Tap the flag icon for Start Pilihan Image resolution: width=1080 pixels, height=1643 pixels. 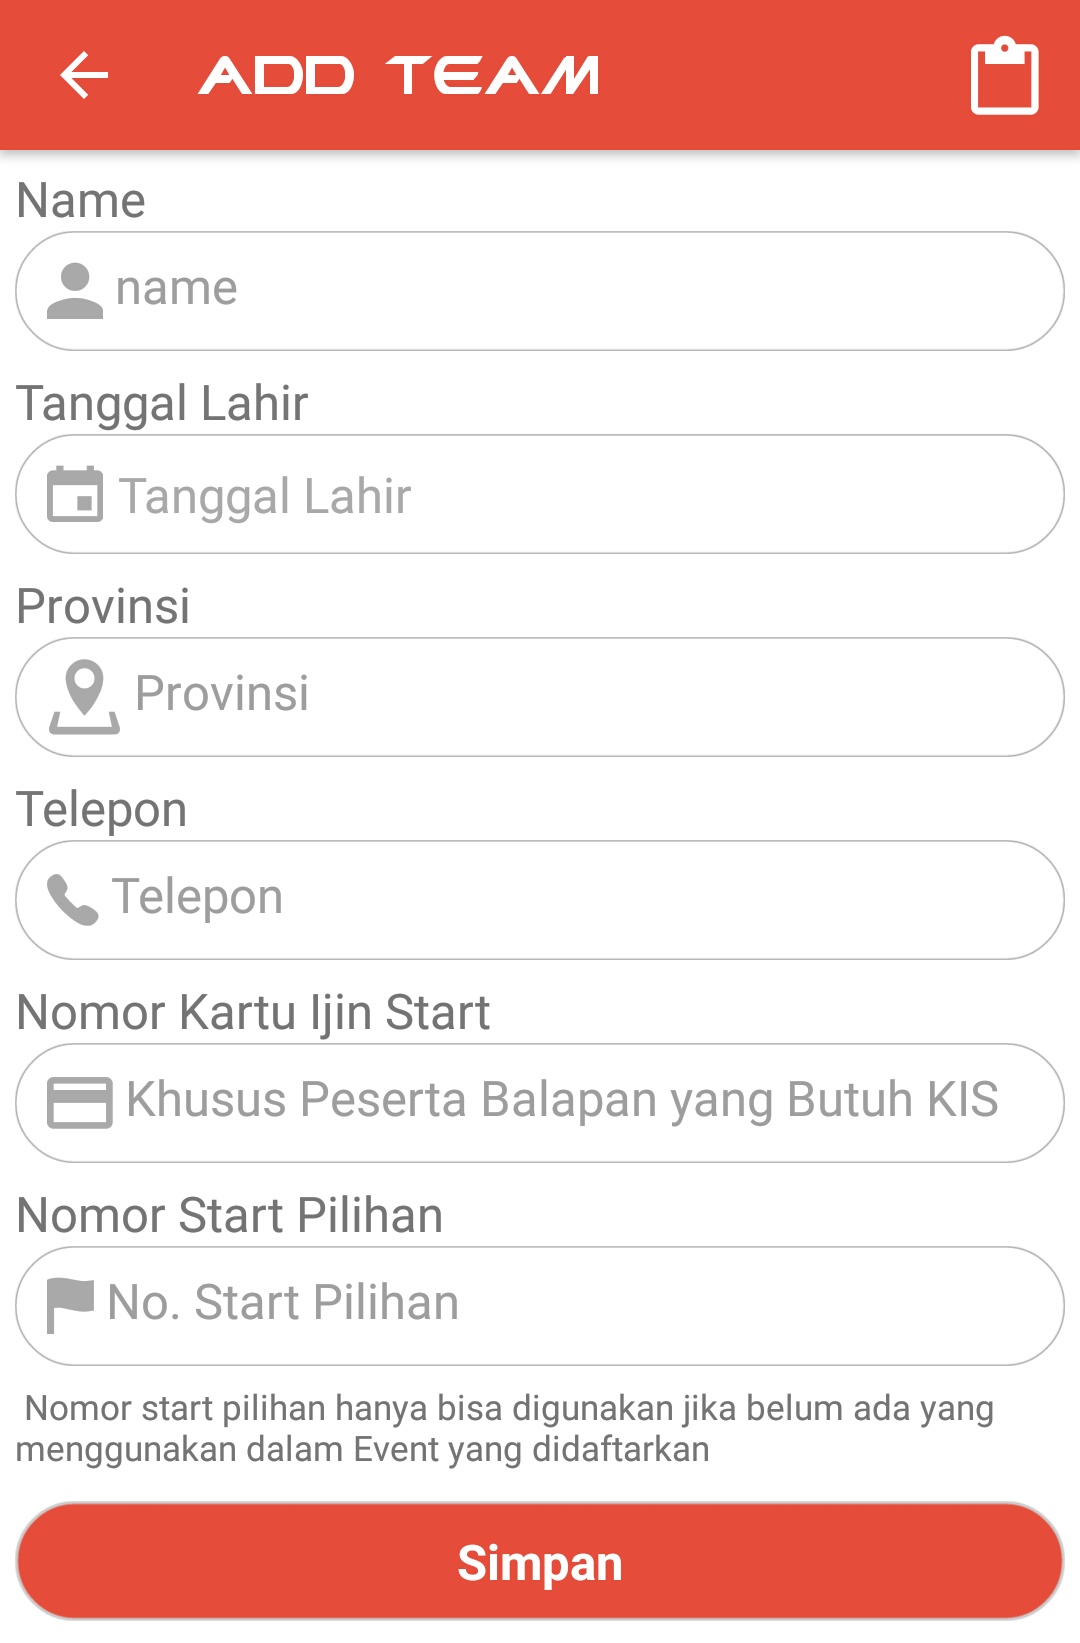point(70,1305)
